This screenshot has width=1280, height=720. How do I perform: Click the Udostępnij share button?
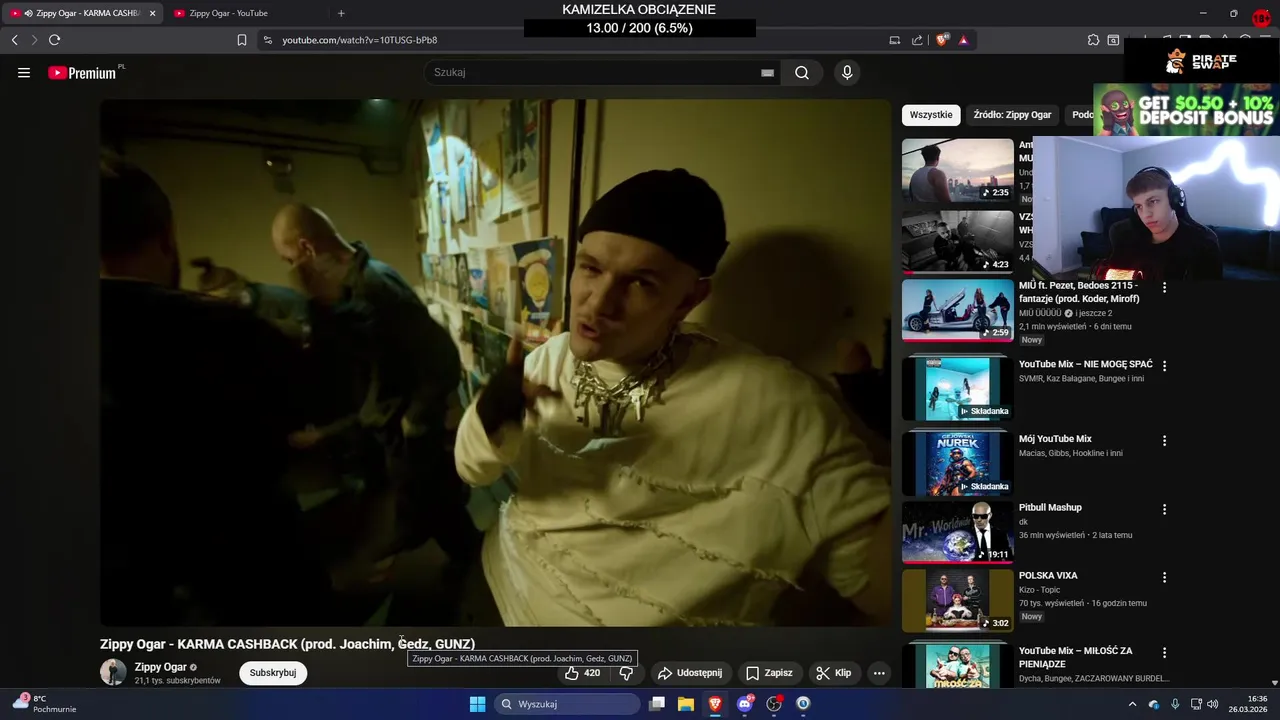(x=690, y=673)
